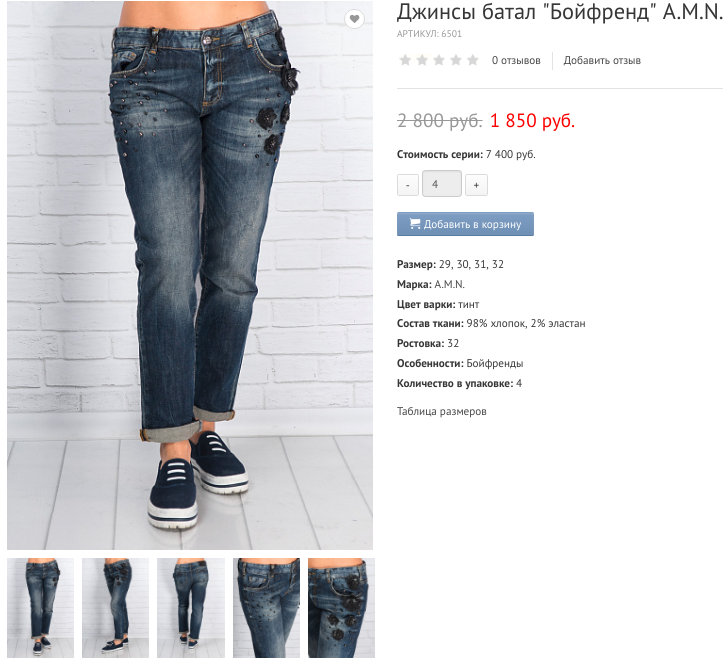Open the Добавить отзыв link
The width and height of the screenshot is (723, 658).
pyautogui.click(x=602, y=60)
